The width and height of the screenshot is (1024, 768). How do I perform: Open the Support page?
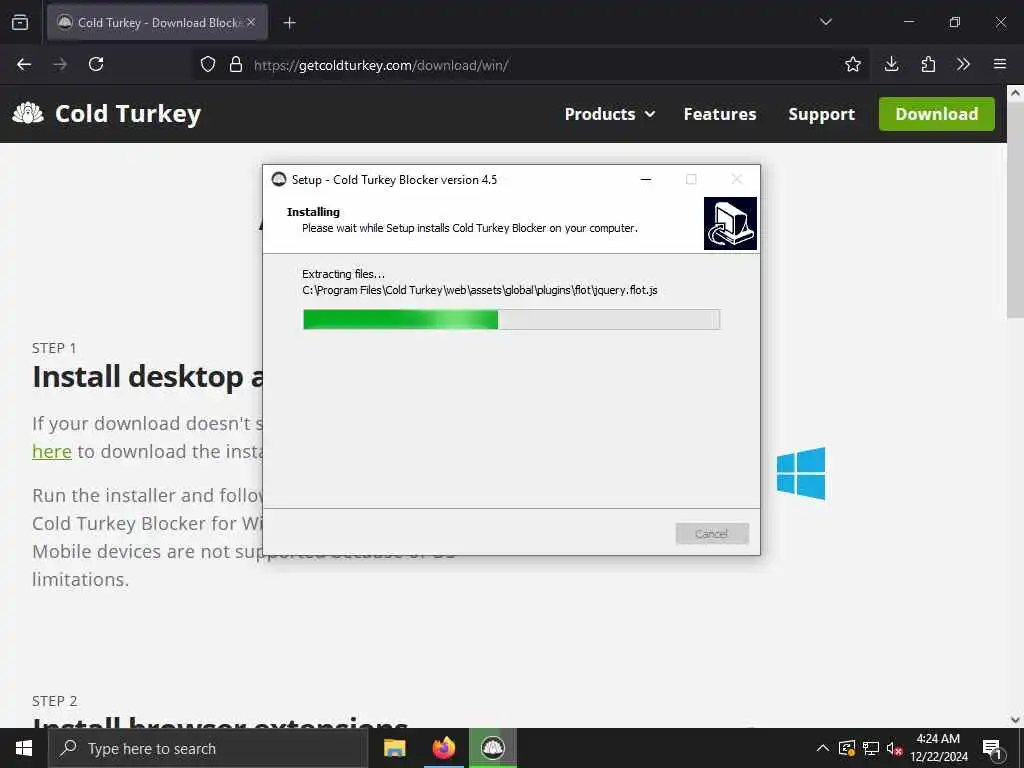pos(821,114)
